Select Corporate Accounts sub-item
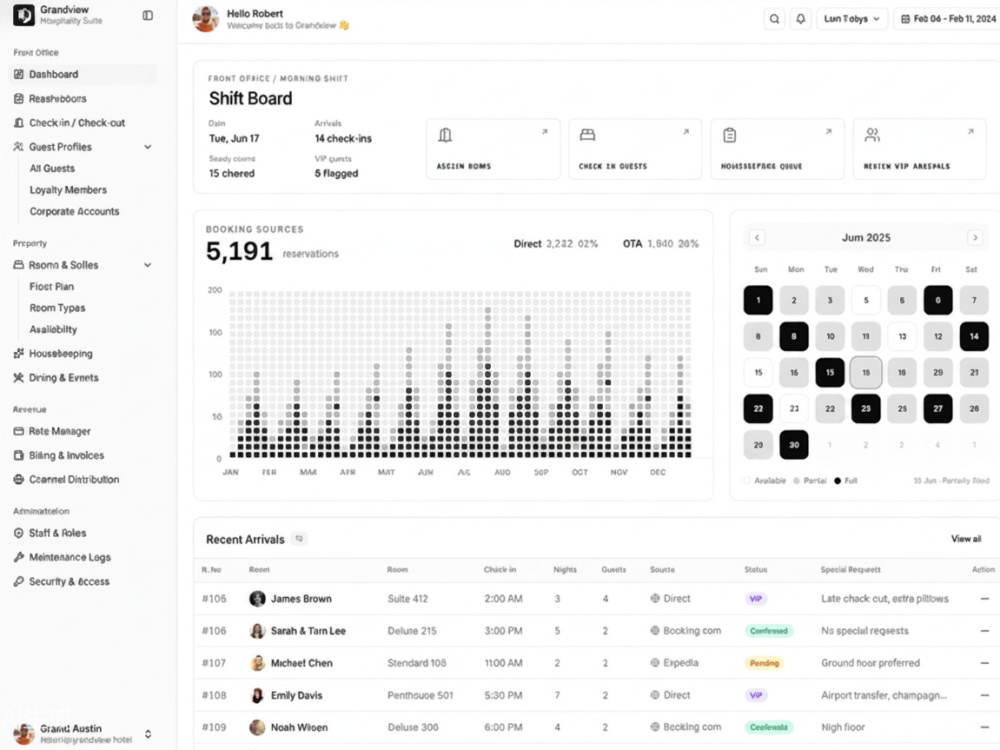The height and width of the screenshot is (750, 1000). (75, 211)
